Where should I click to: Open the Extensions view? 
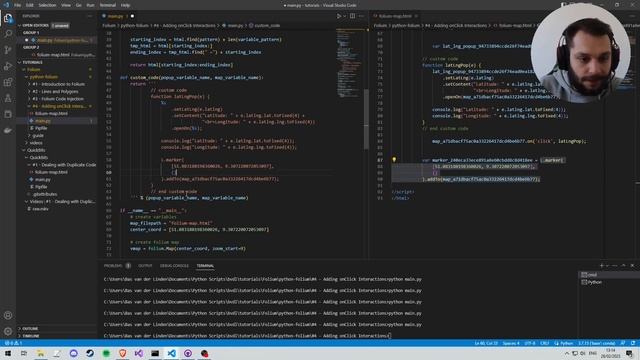(8, 82)
